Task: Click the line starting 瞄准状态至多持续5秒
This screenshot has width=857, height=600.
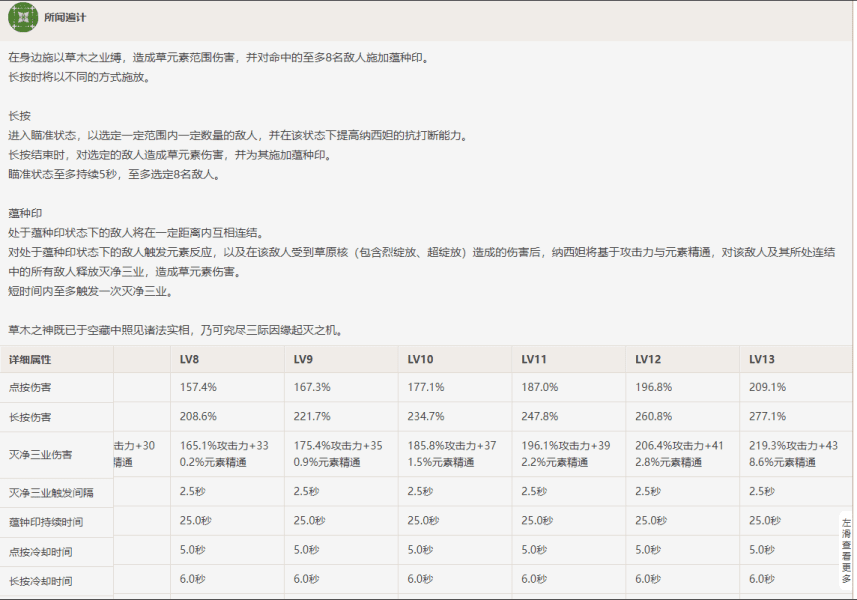Action: [x=114, y=175]
